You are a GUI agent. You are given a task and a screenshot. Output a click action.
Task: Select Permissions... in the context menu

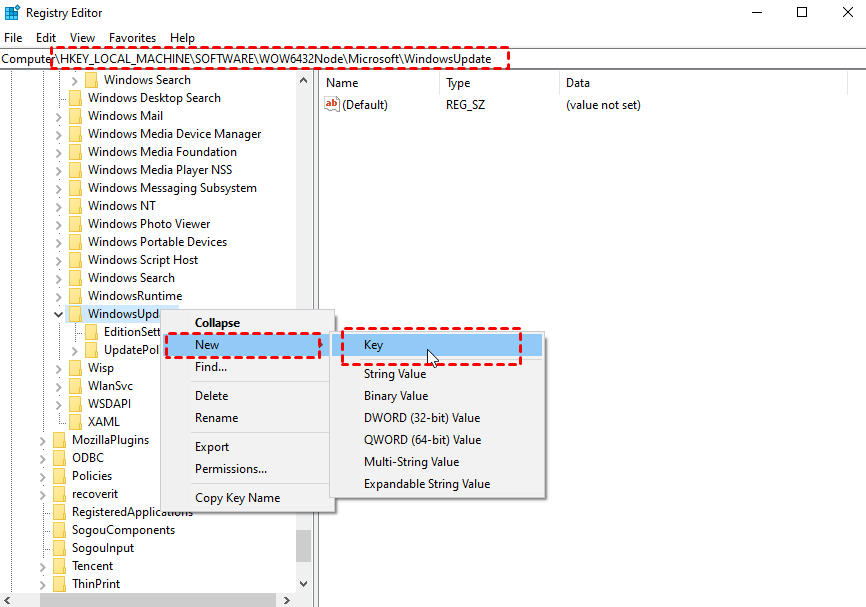(x=247, y=469)
